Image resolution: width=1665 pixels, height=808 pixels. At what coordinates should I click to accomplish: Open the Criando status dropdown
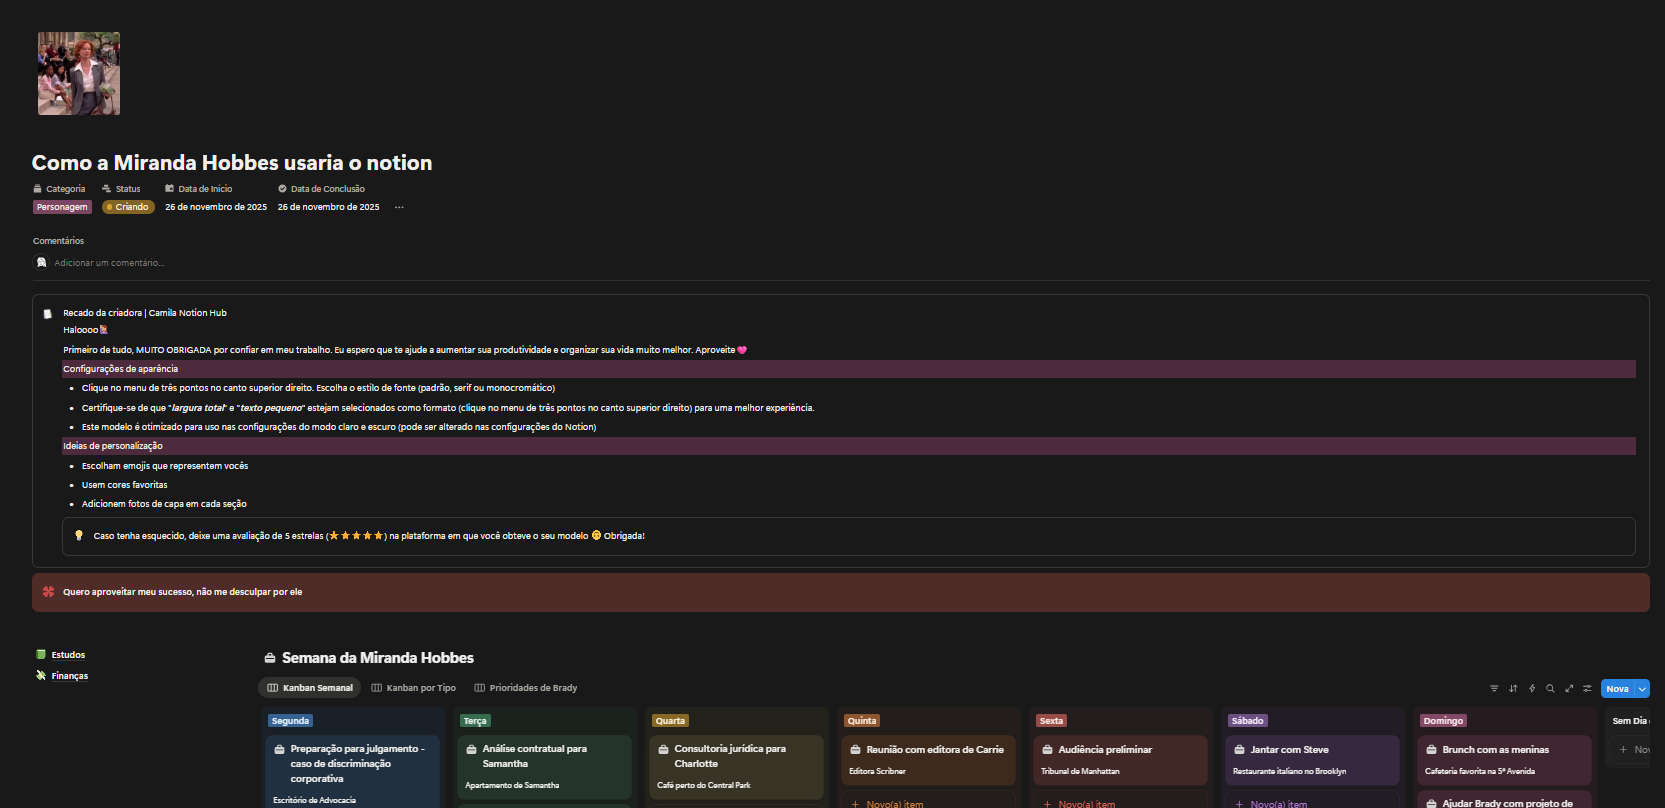[x=128, y=207]
